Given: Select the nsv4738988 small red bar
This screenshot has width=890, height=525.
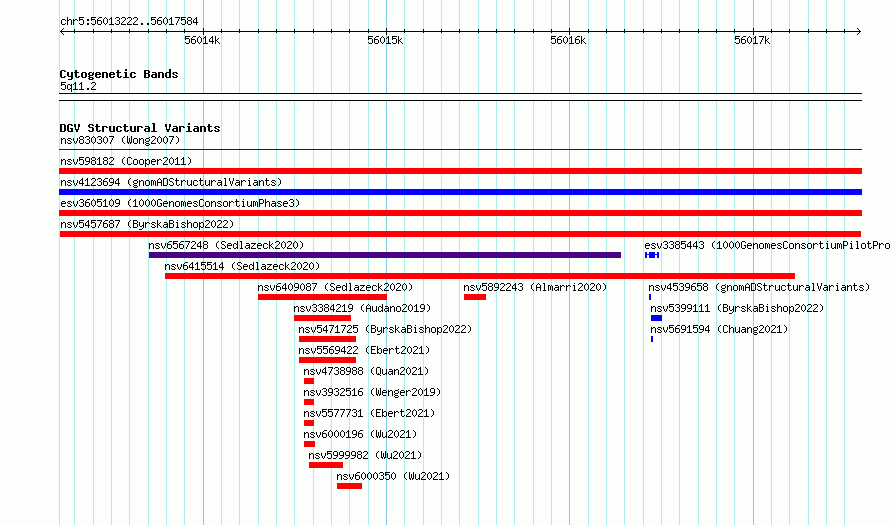Looking at the screenshot, I should [x=309, y=381].
